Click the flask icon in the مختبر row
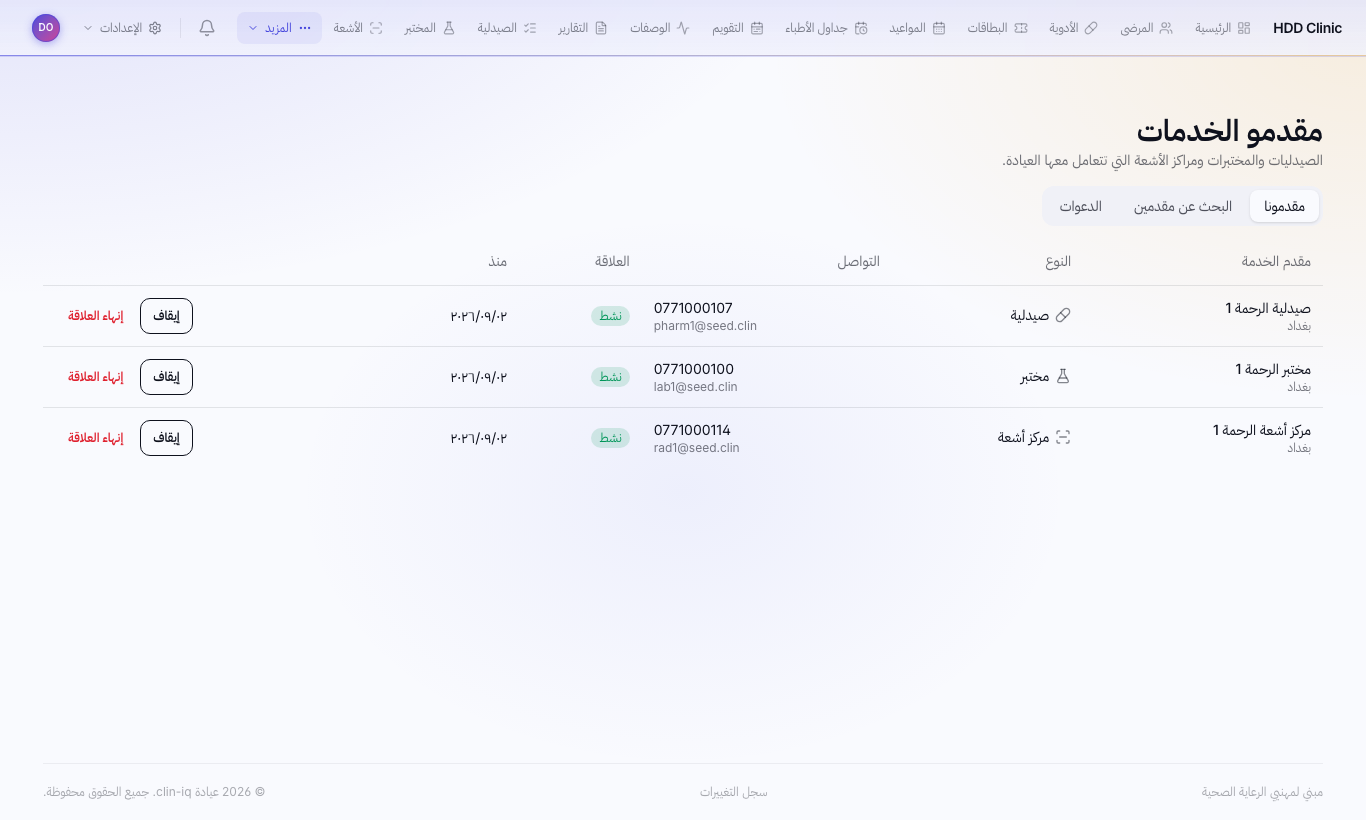 [1063, 376]
